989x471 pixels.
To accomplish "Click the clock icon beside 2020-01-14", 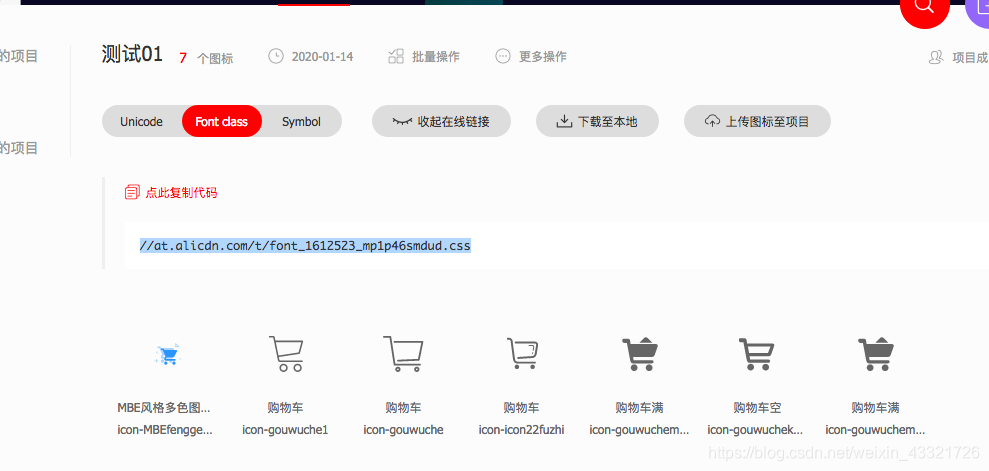I will coord(276,56).
